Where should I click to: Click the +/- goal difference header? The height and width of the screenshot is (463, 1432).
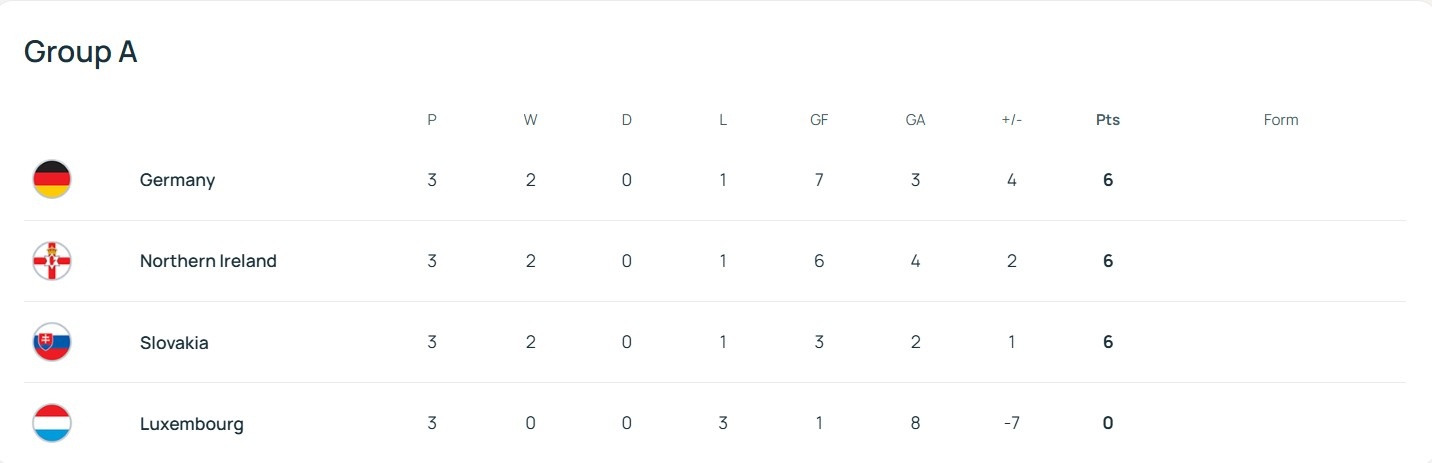pos(1011,120)
